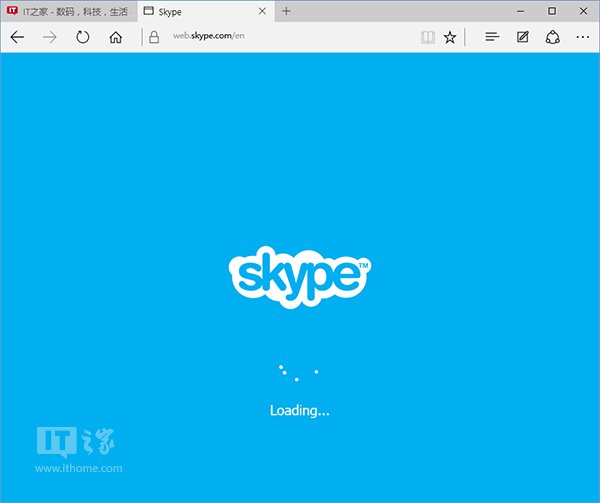Click the Skype logo on the page
600x503 pixels.
(300, 277)
